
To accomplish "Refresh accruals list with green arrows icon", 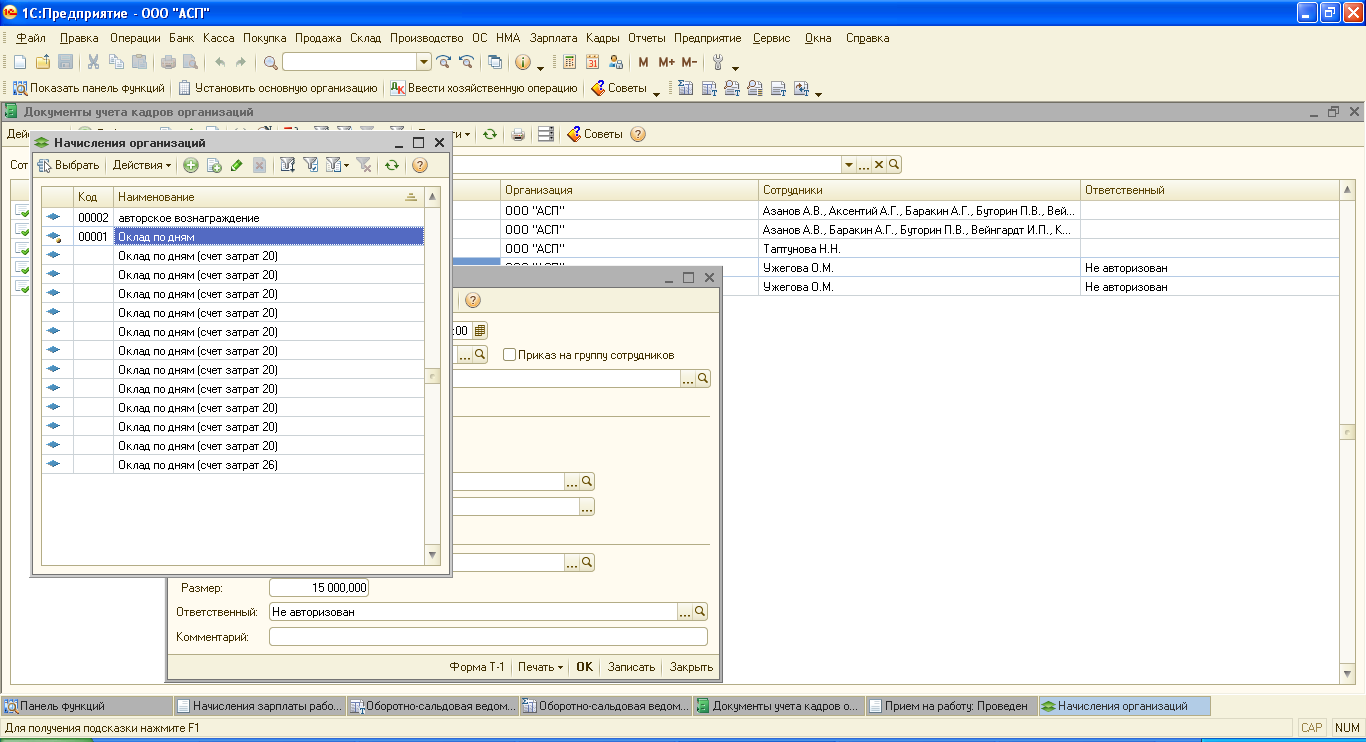I will tap(392, 165).
